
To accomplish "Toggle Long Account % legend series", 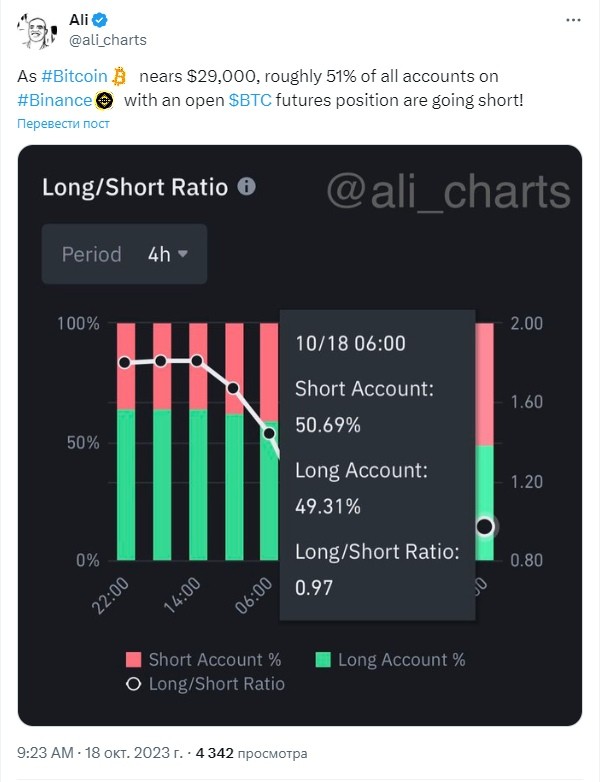I will [391, 660].
